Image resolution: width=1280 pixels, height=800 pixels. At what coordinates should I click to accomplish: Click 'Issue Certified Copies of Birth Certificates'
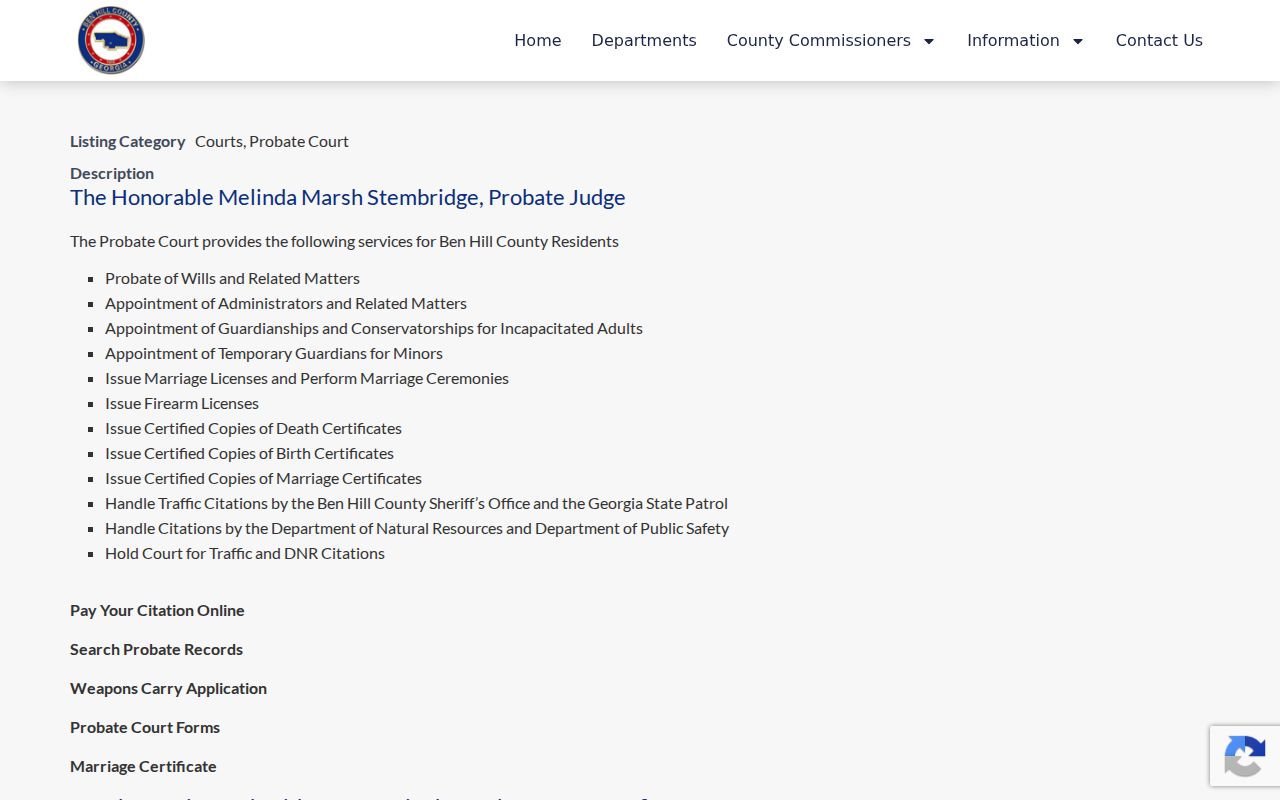(x=249, y=453)
